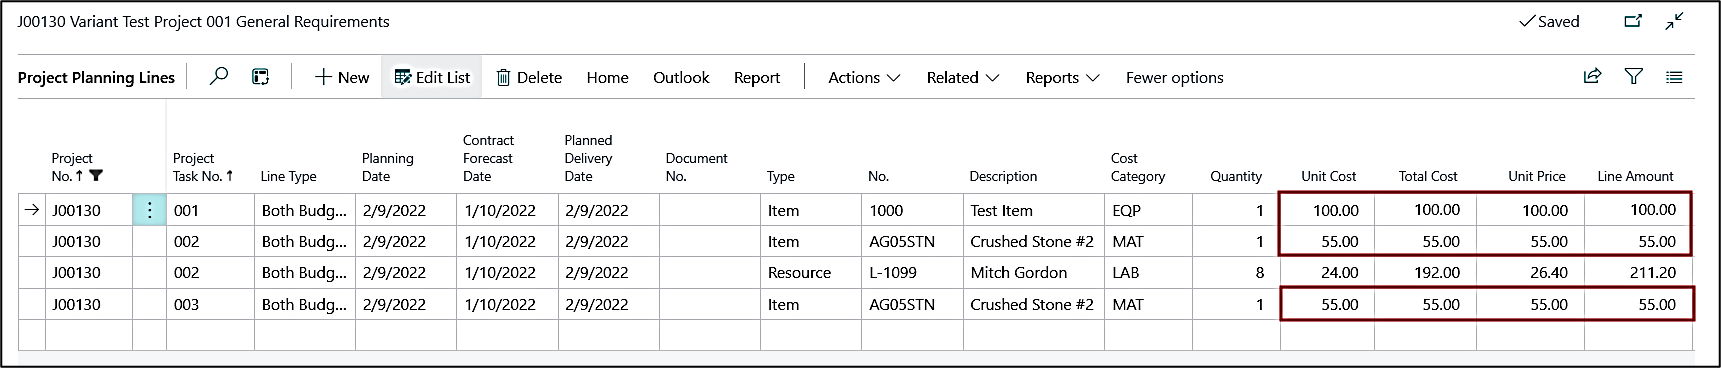The height and width of the screenshot is (368, 1721).
Task: Click the Description column header
Action: [x=1003, y=176]
